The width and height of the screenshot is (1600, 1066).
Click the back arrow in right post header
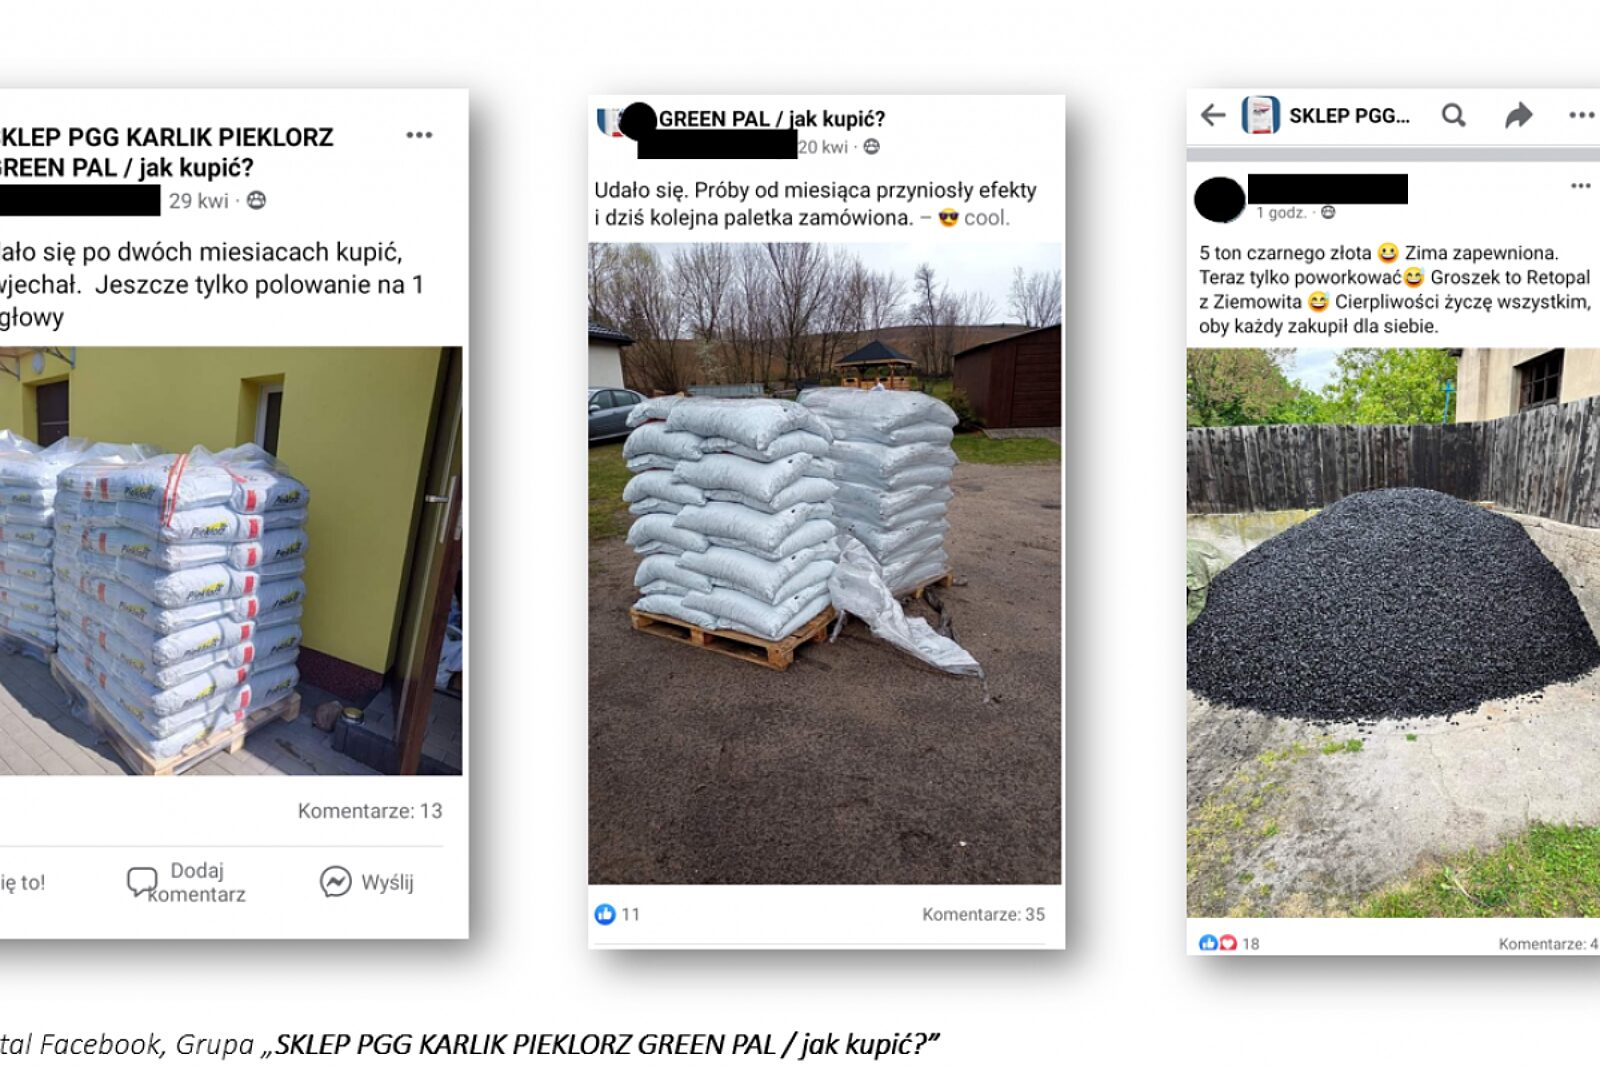click(x=1213, y=115)
